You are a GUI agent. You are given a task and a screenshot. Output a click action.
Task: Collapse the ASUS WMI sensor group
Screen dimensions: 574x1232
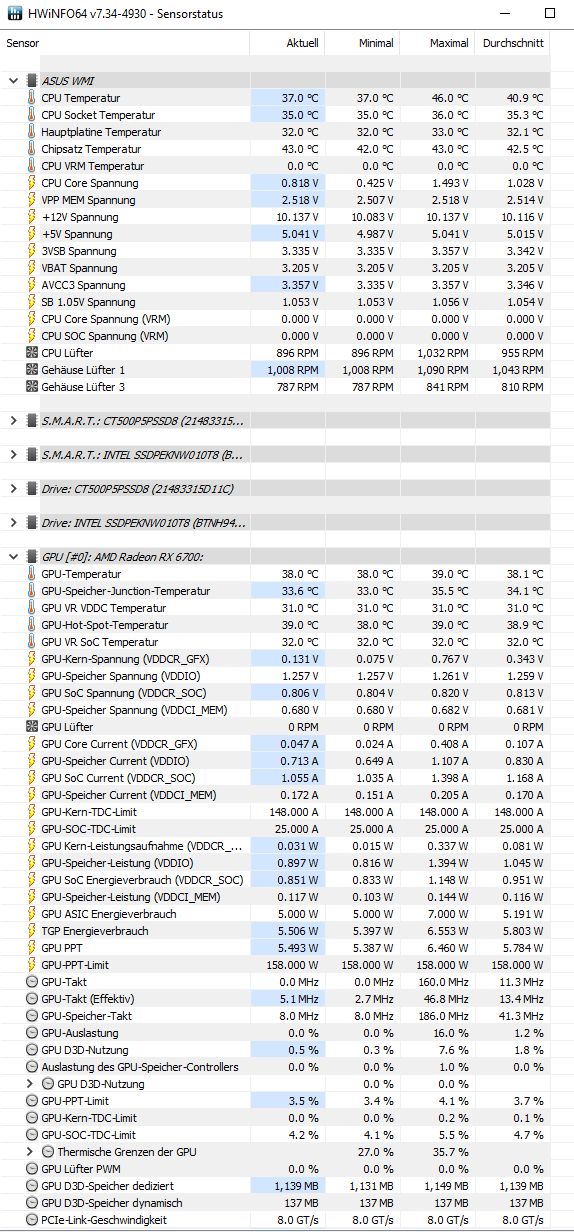click(x=13, y=80)
